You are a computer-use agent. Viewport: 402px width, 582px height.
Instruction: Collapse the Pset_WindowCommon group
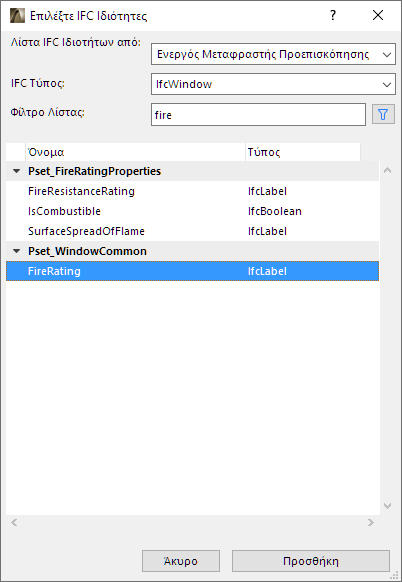pos(16,251)
